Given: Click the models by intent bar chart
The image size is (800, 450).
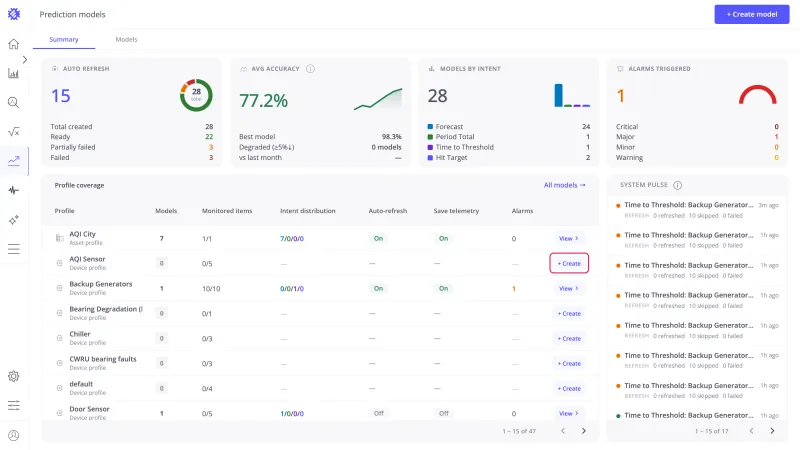Looking at the screenshot, I should pyautogui.click(x=572, y=95).
